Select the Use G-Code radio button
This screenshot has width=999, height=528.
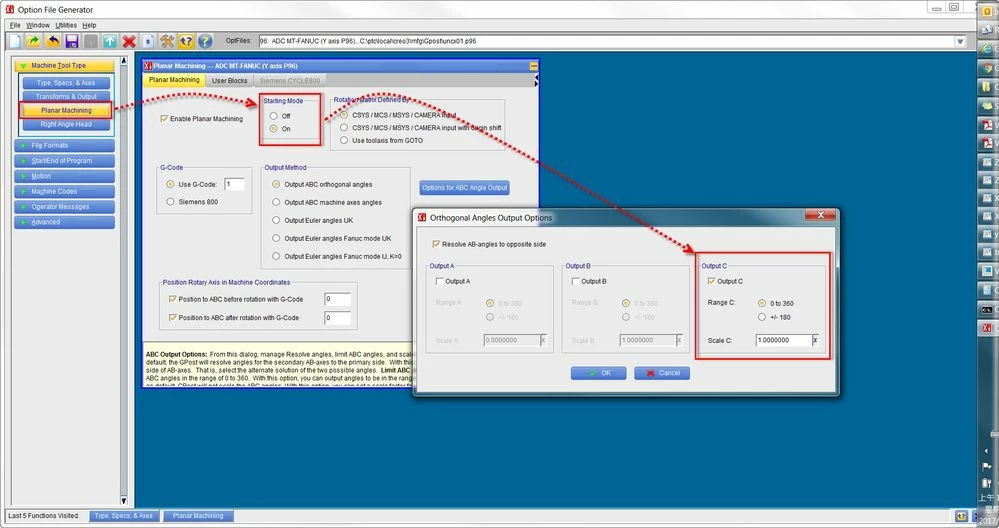click(170, 184)
